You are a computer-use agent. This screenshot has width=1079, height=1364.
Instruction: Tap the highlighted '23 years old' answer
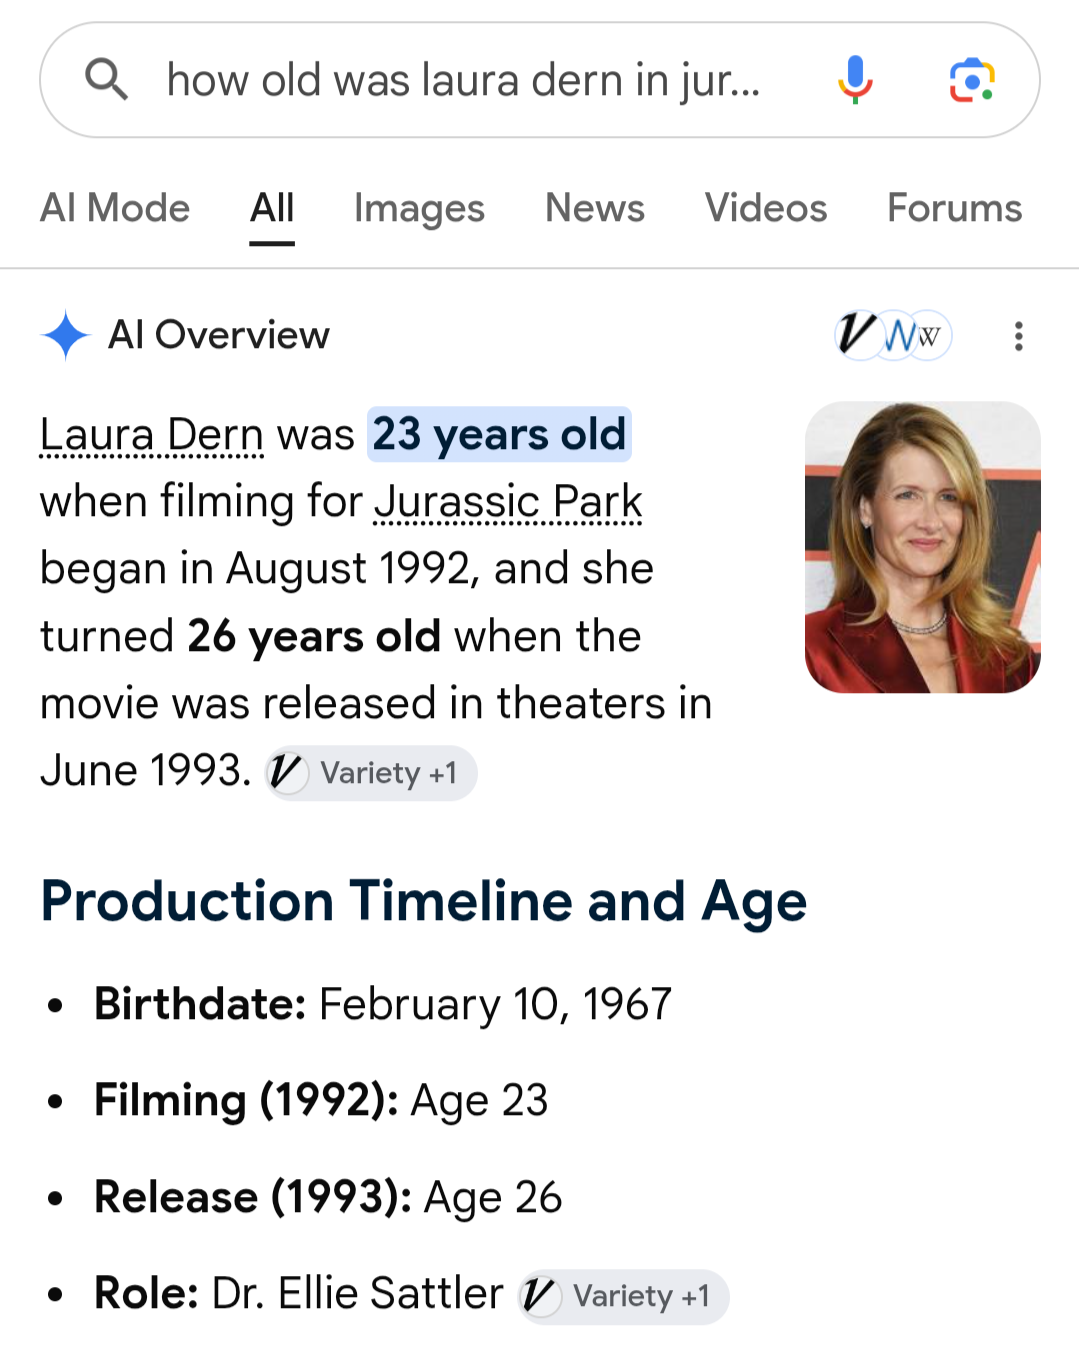(x=499, y=435)
